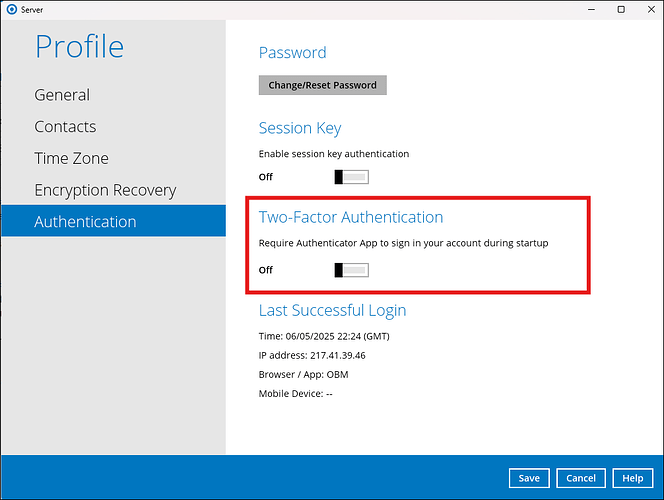The height and width of the screenshot is (500, 664).
Task: Click the Server app icon in title bar
Action: [11, 9]
